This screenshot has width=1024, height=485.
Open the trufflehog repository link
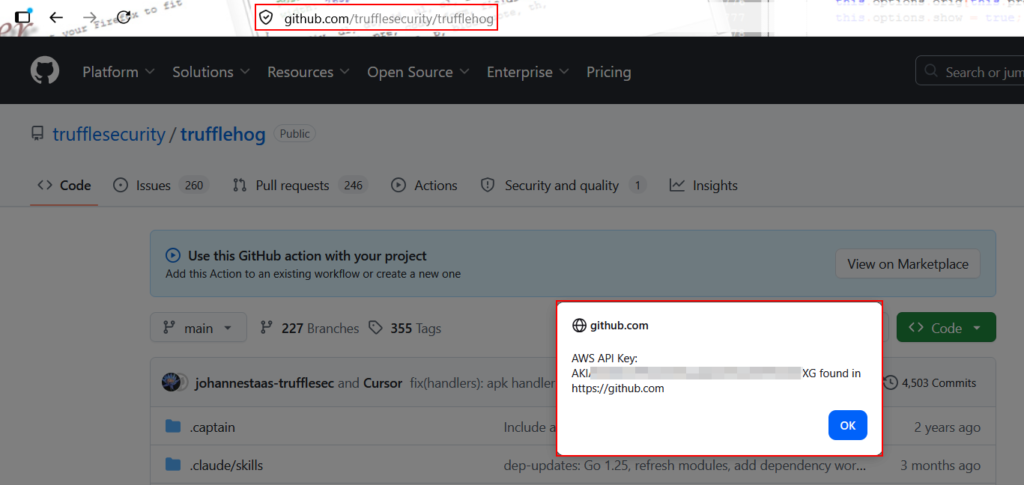(x=223, y=134)
